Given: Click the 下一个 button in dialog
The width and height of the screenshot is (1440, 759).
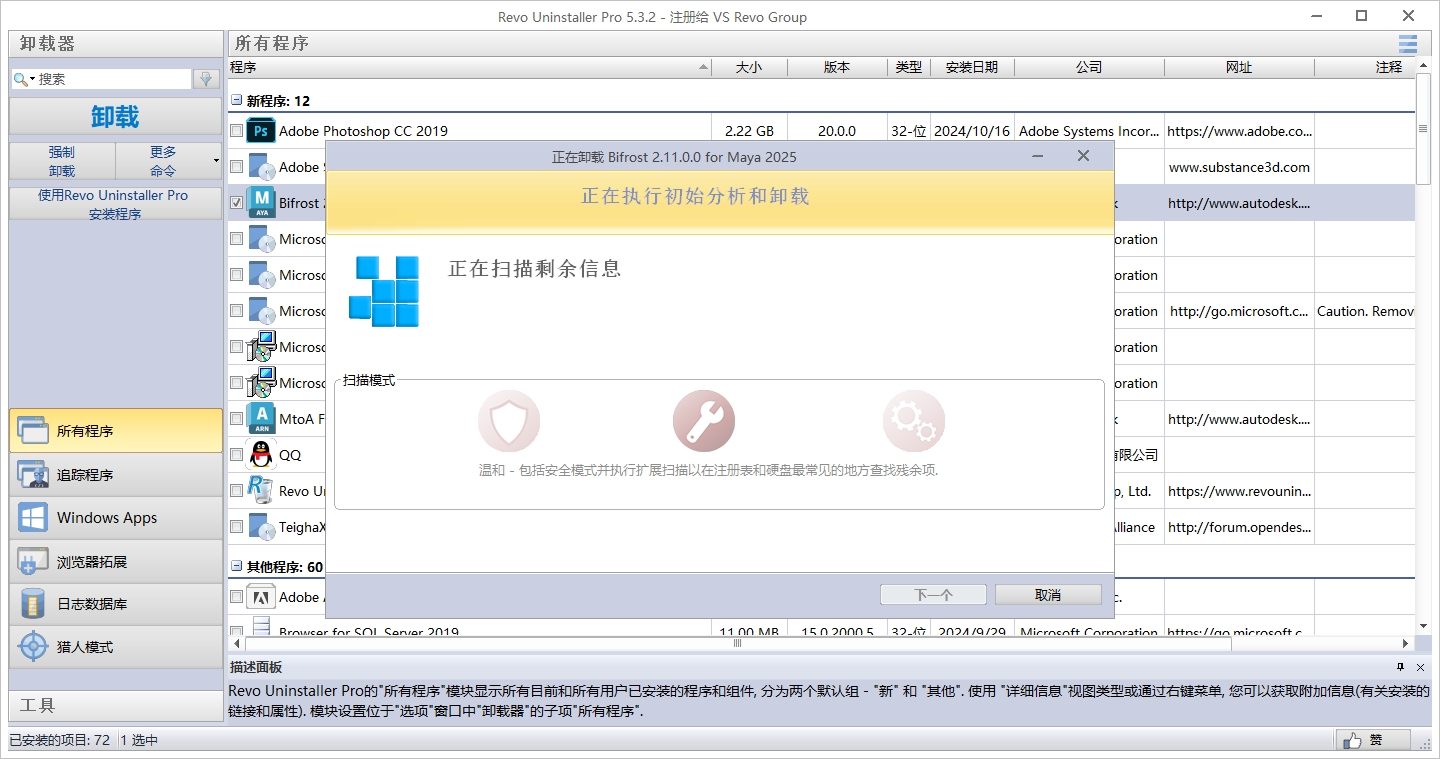Looking at the screenshot, I should [933, 595].
